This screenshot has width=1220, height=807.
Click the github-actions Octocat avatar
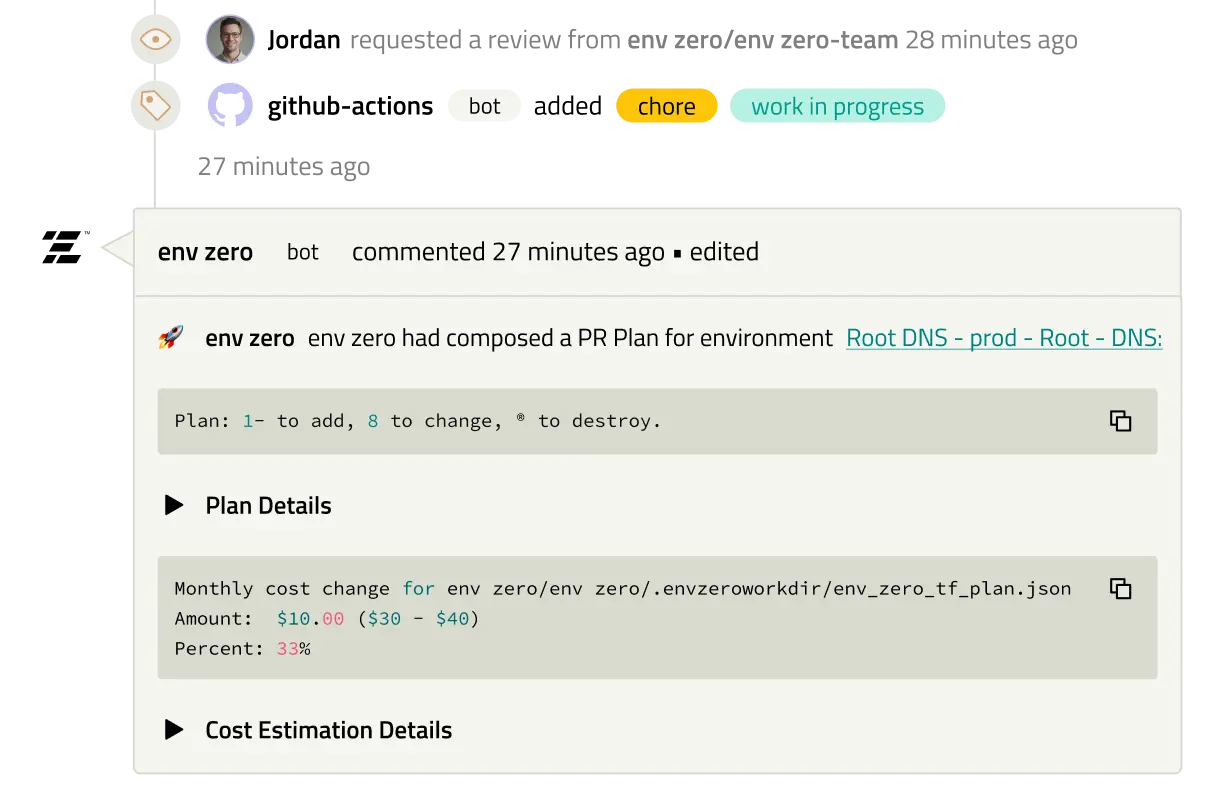[230, 106]
